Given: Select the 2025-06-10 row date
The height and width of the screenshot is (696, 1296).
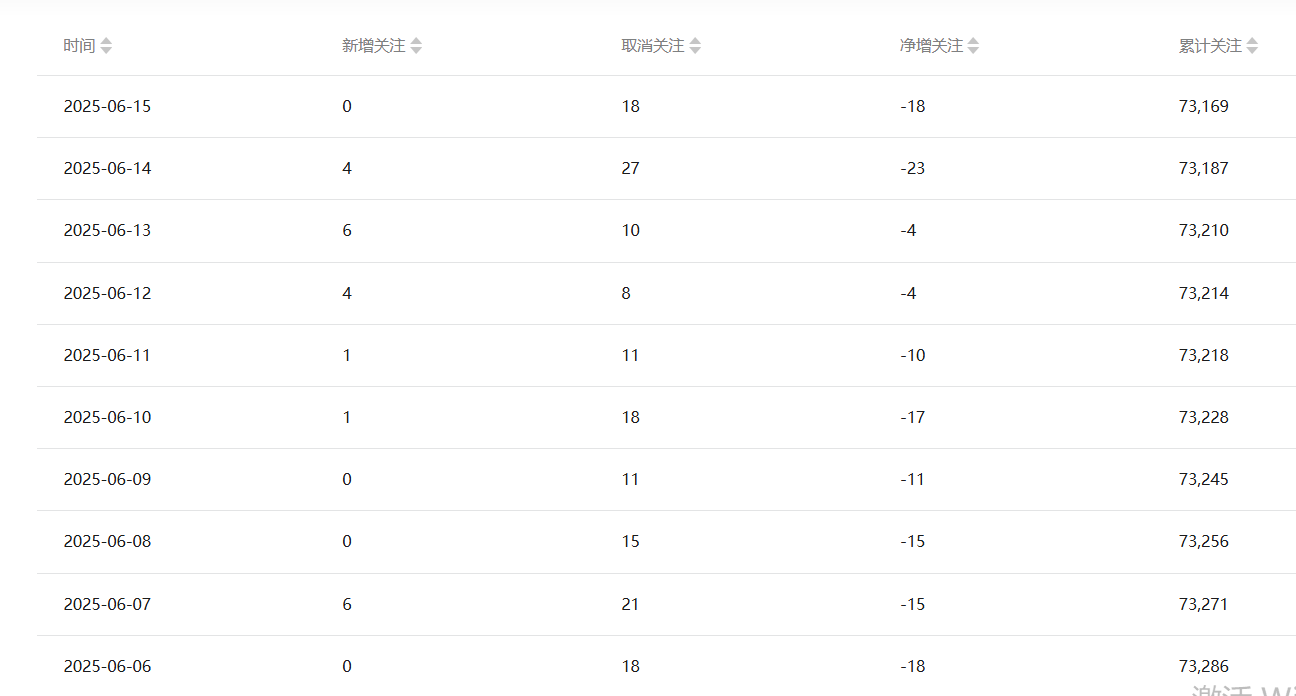Looking at the screenshot, I should 107,417.
